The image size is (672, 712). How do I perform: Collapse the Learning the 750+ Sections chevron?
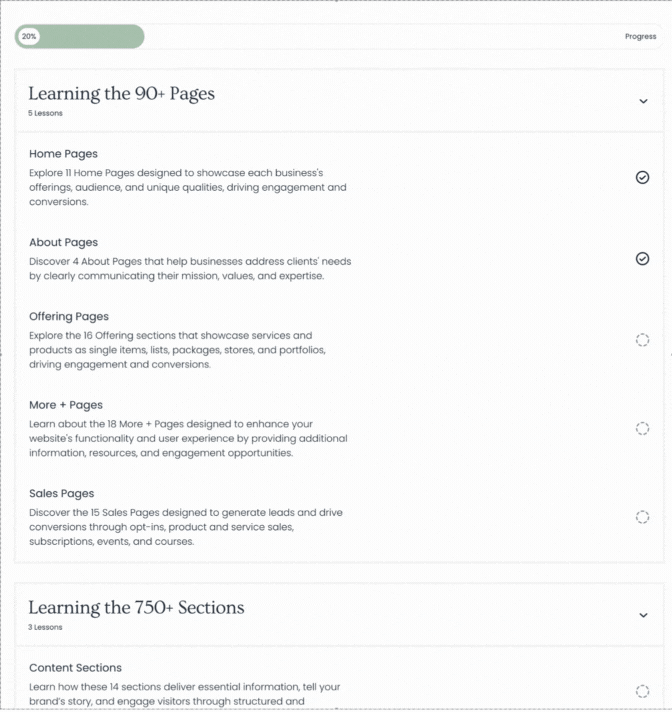click(x=643, y=615)
